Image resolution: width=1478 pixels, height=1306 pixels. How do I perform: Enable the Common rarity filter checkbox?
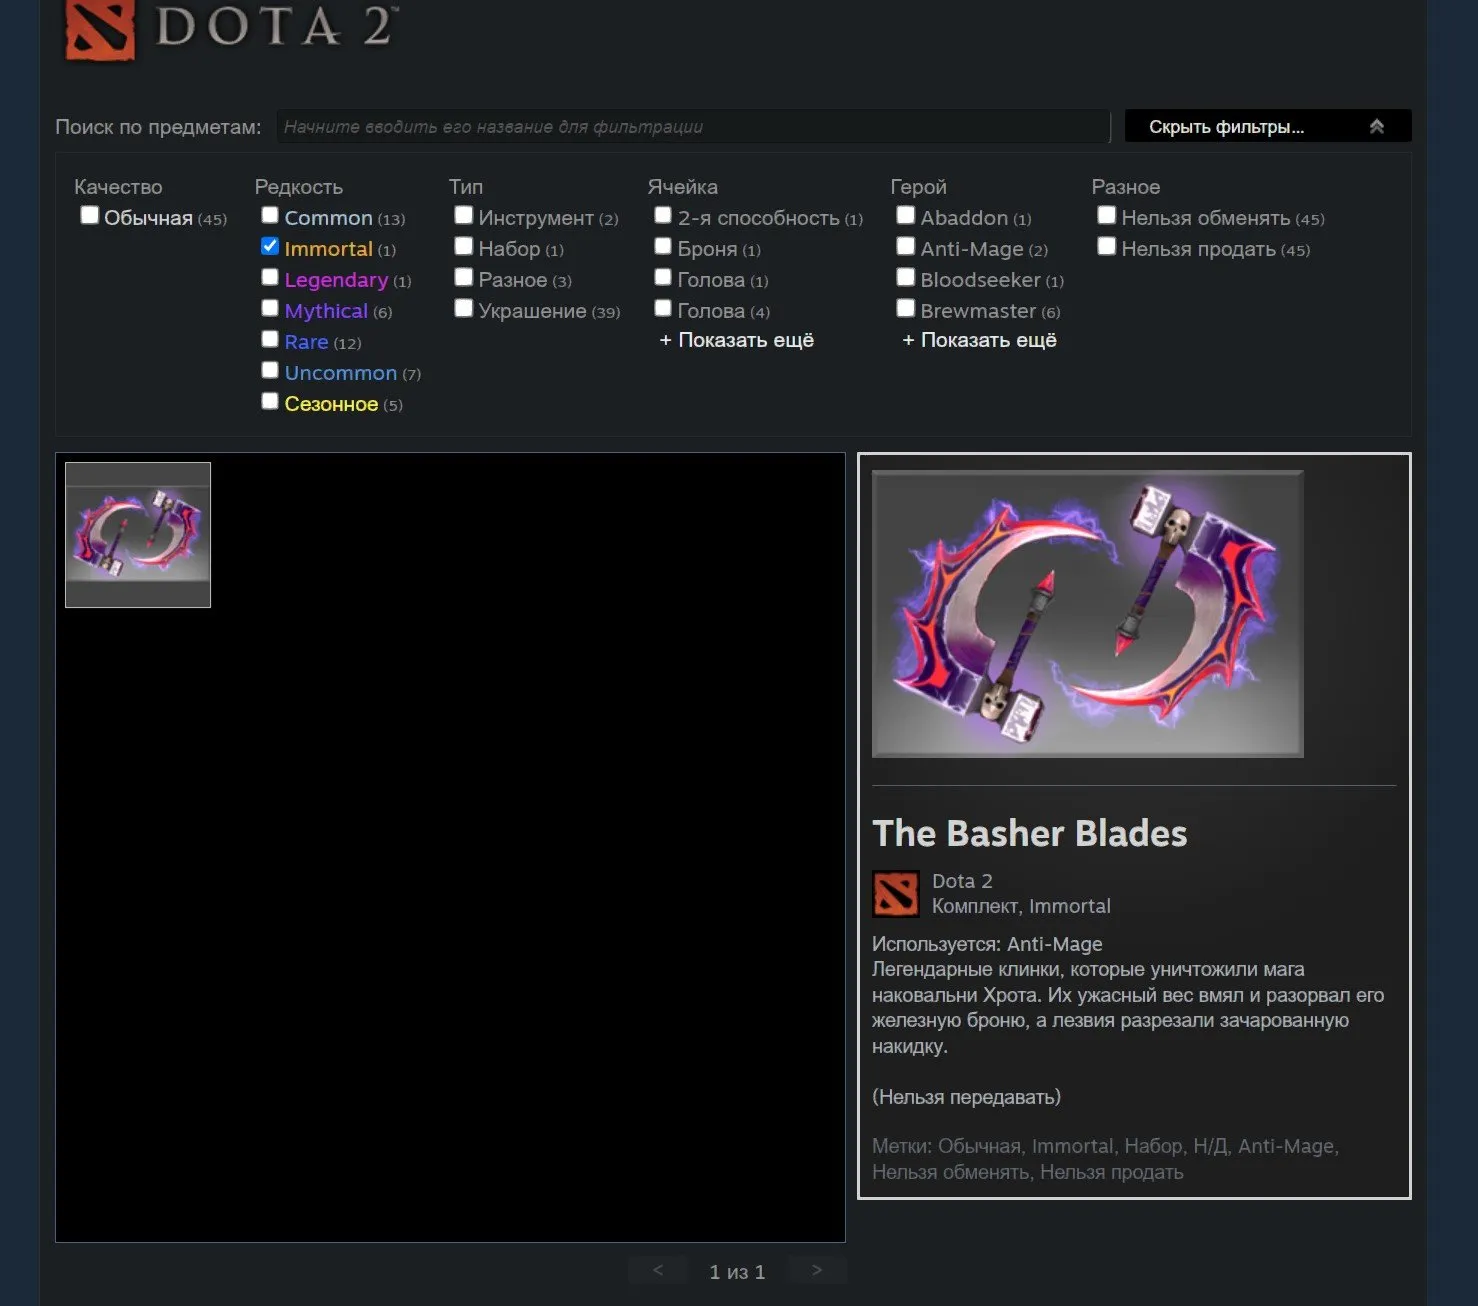point(270,215)
